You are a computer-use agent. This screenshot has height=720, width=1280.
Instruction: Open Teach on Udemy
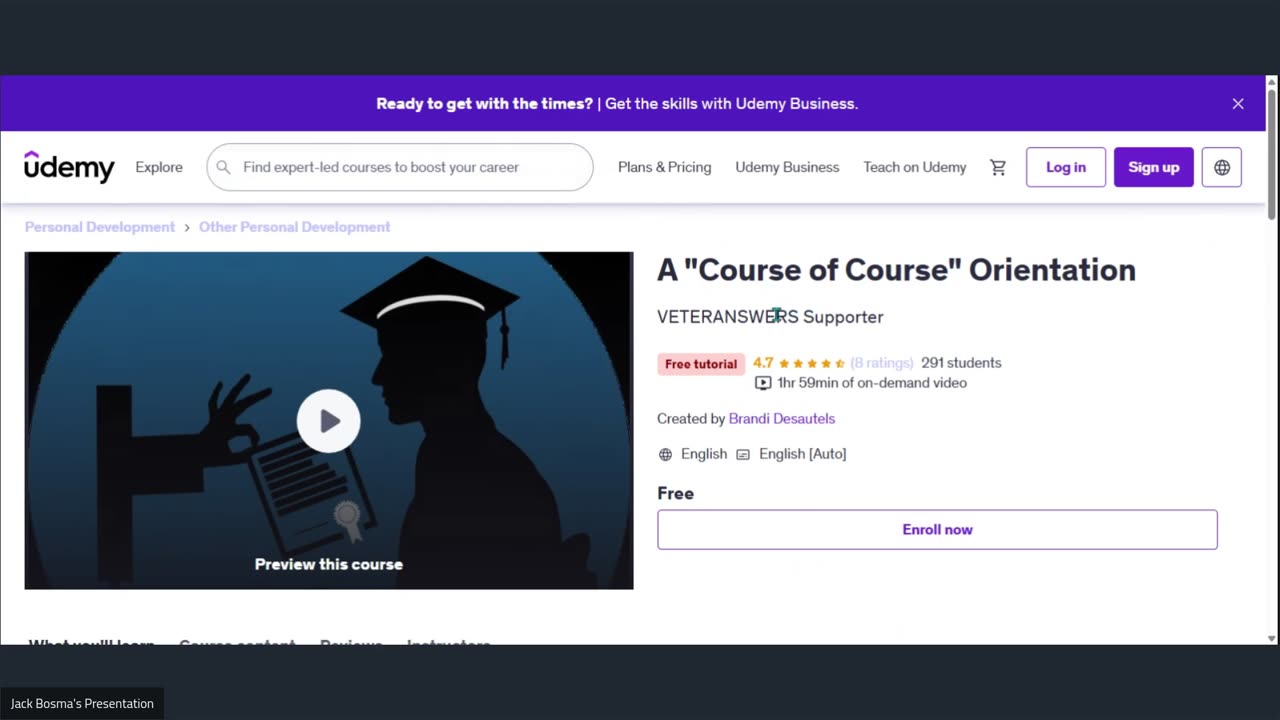point(915,167)
